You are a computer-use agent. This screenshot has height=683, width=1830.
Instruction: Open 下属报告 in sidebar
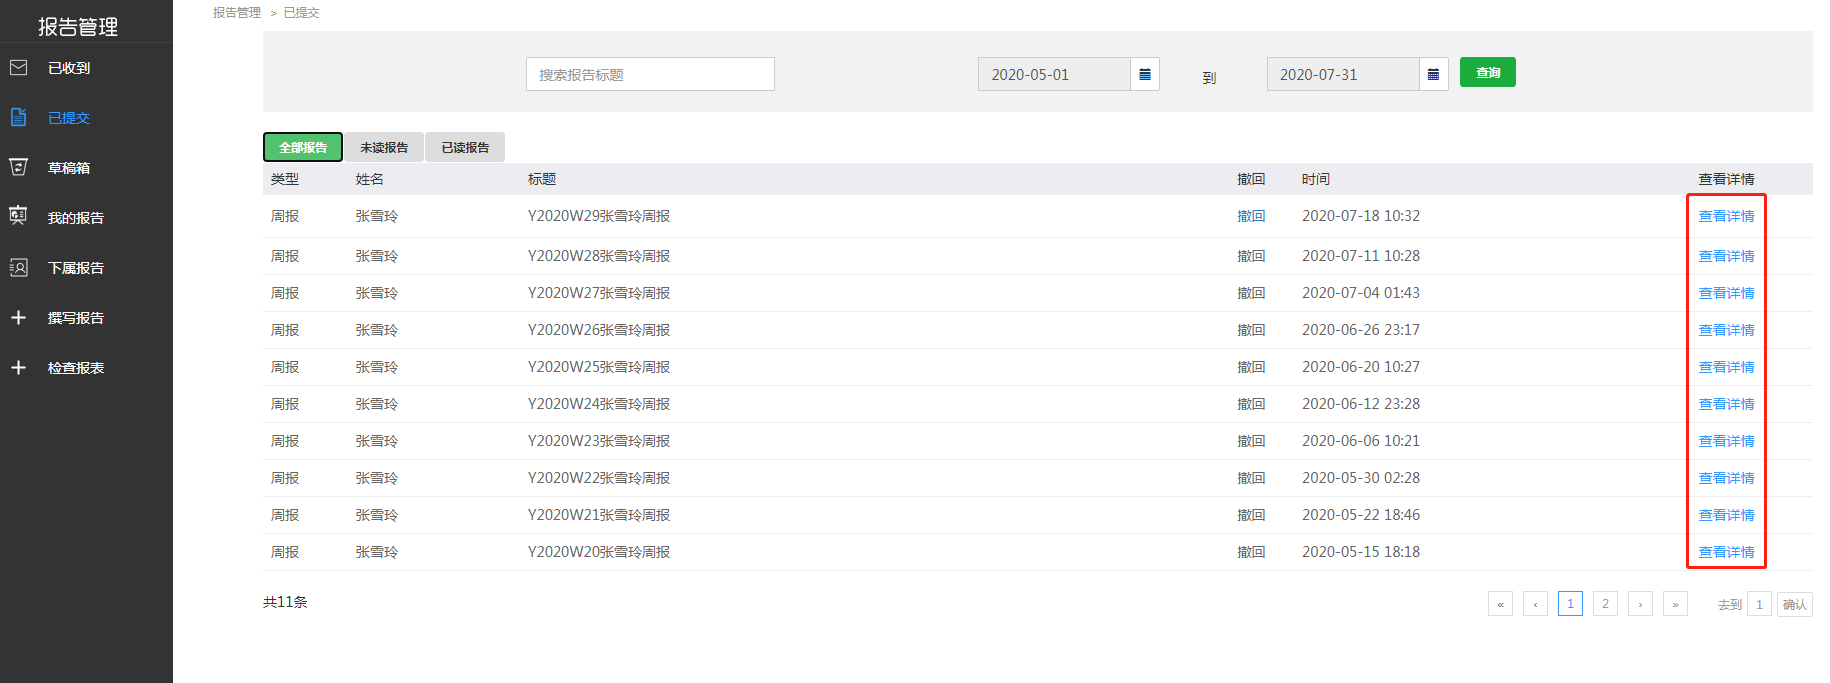[x=76, y=268]
